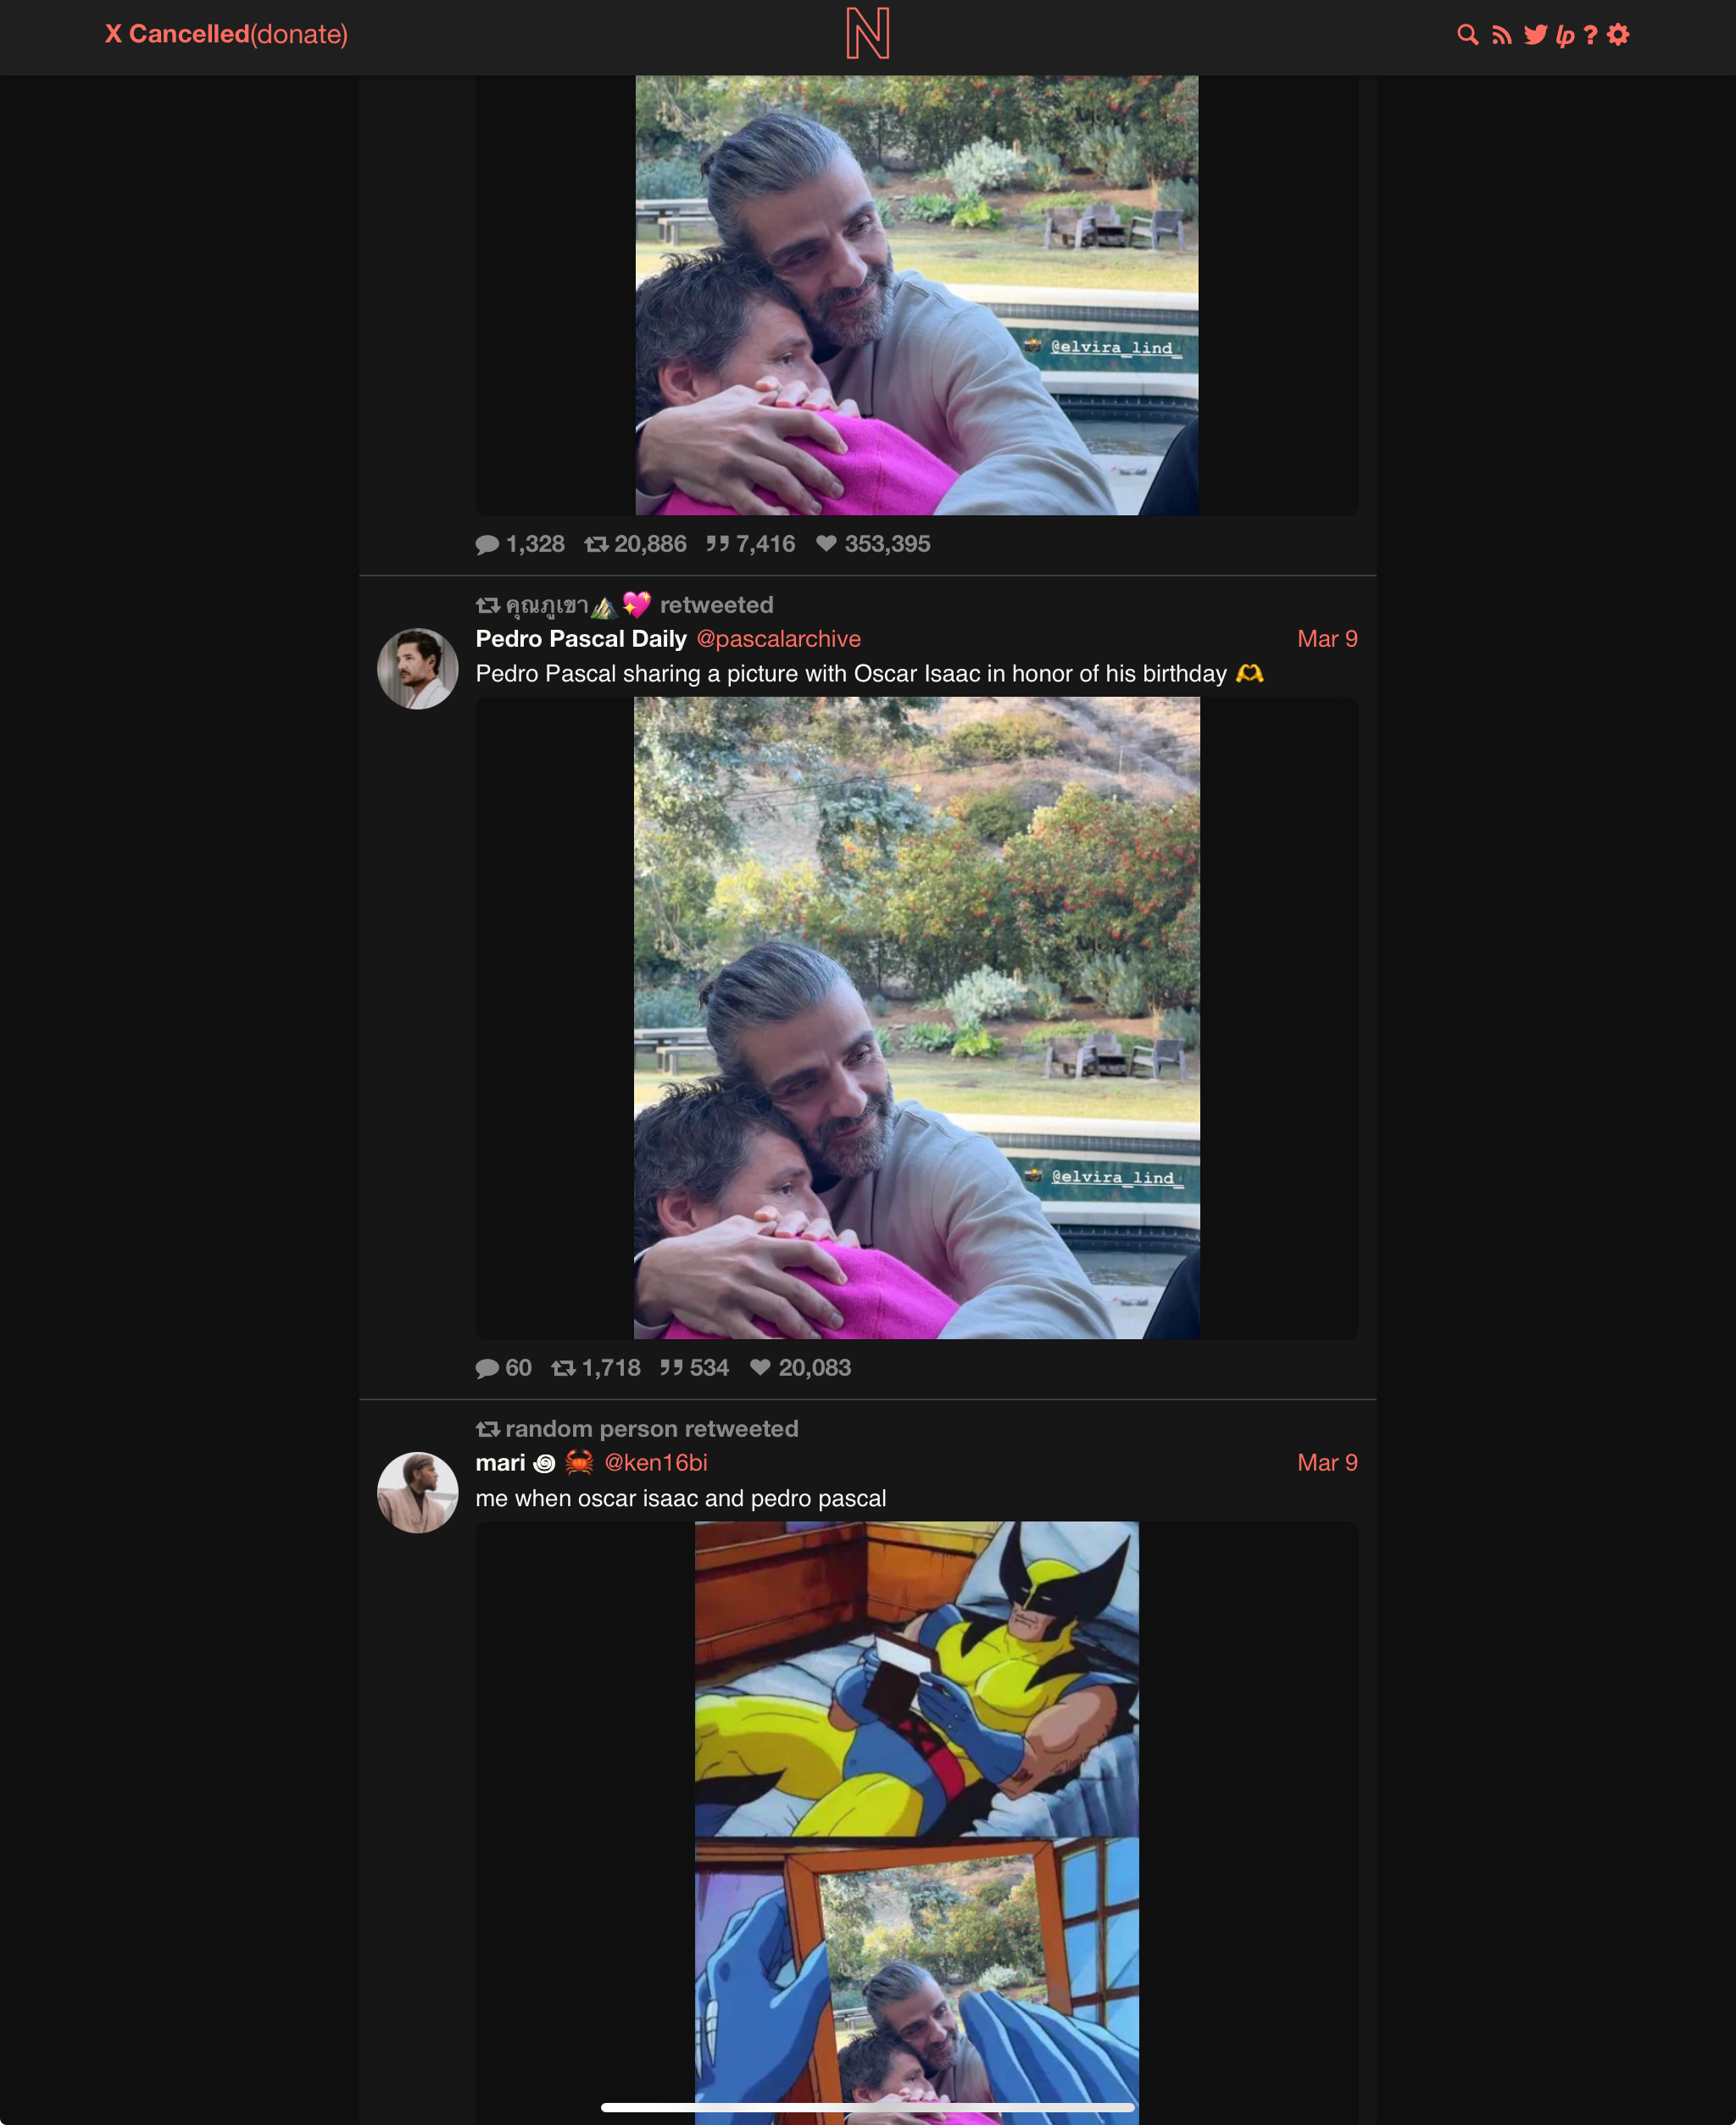This screenshot has height=2125, width=1736.
Task: Click retweet count 1,718 icon
Action: click(x=563, y=1368)
